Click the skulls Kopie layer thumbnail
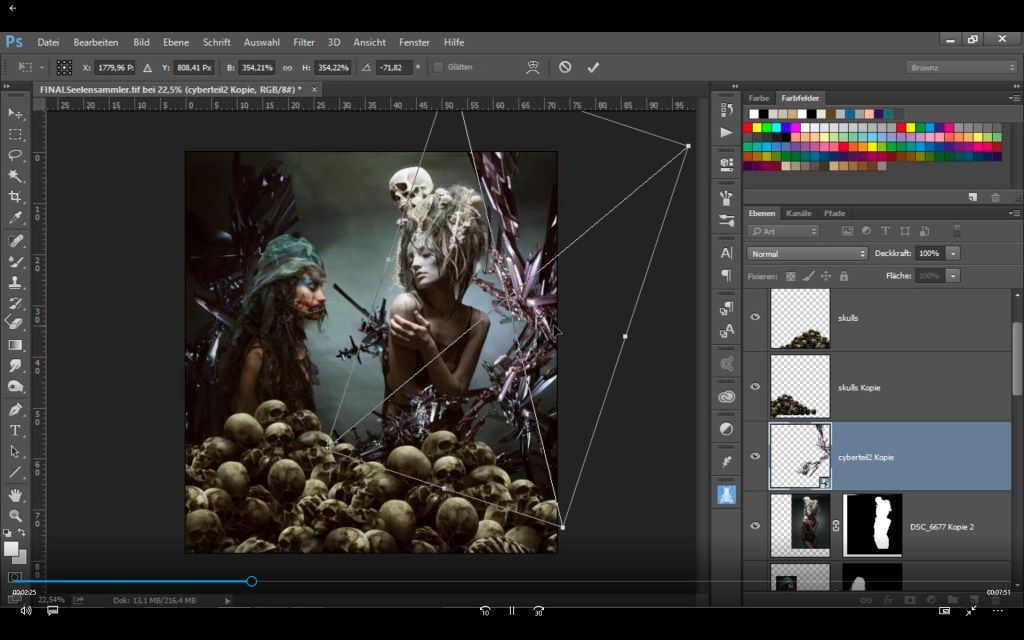This screenshot has width=1024, height=640. click(800, 387)
